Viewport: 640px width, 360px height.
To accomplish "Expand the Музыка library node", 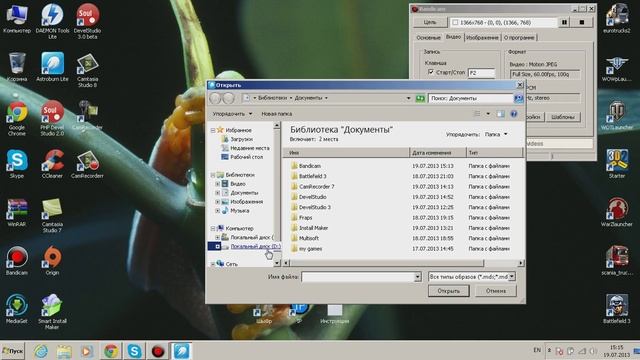I will click(218, 211).
